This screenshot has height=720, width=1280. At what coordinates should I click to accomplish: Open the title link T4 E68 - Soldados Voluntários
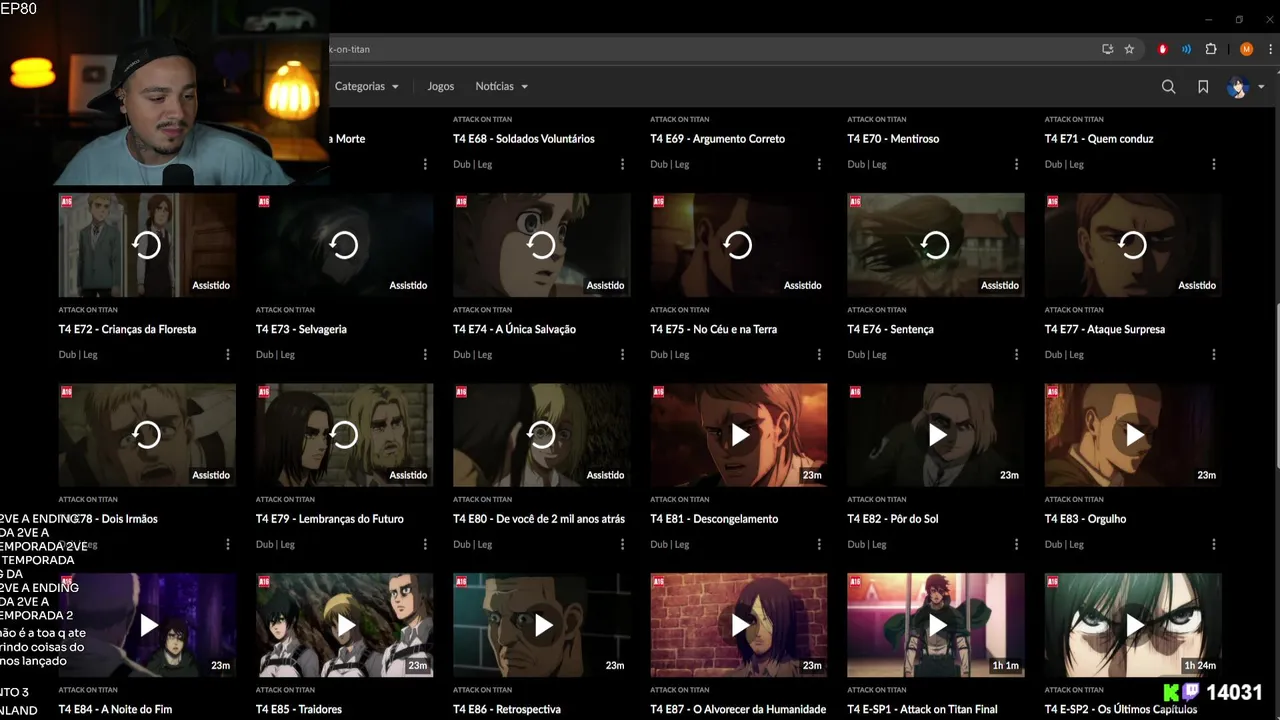click(x=524, y=139)
